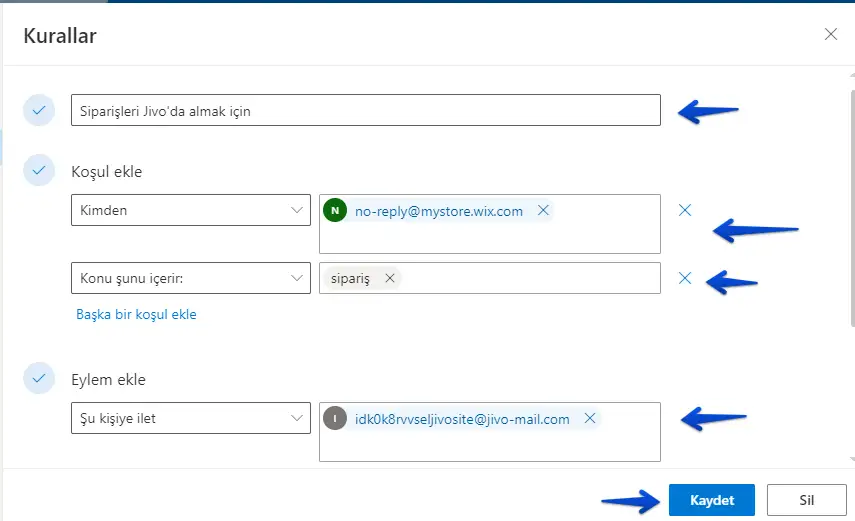
Task: Delete the Konu şunu içerir condition row
Action: (x=685, y=279)
